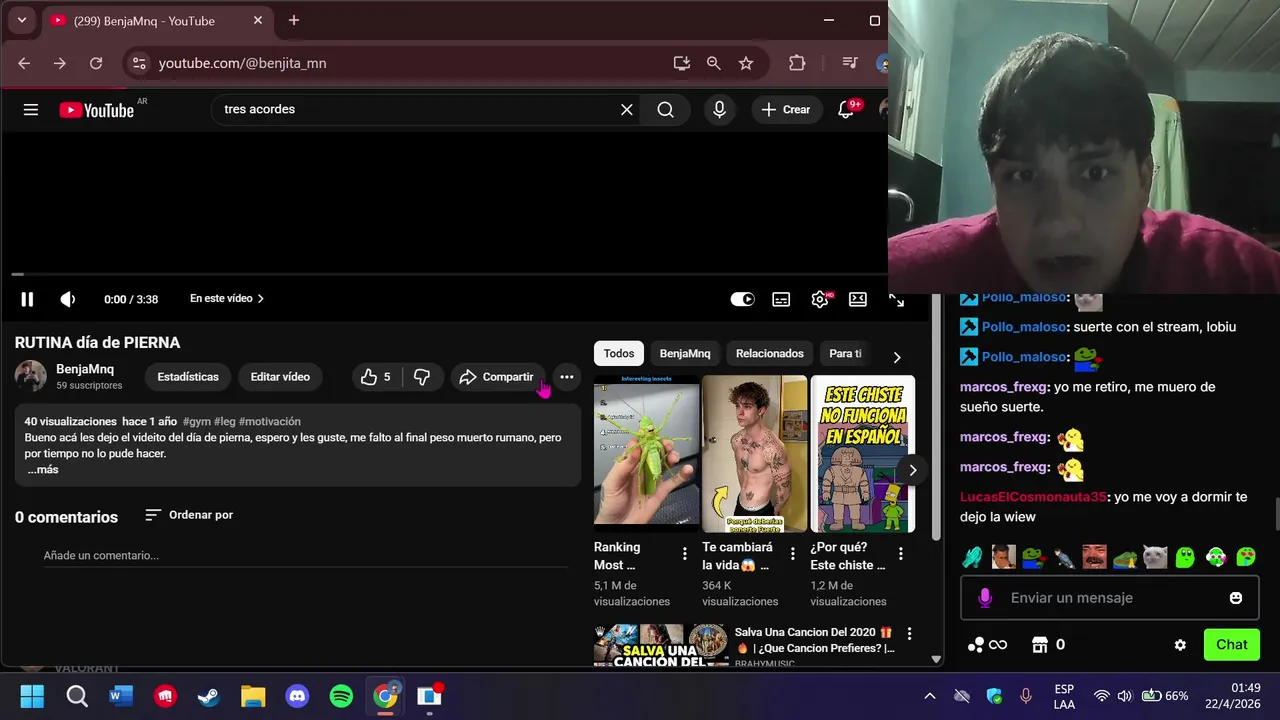1280x720 pixels.
Task: Mute the video volume
Action: pyautogui.click(x=68, y=299)
